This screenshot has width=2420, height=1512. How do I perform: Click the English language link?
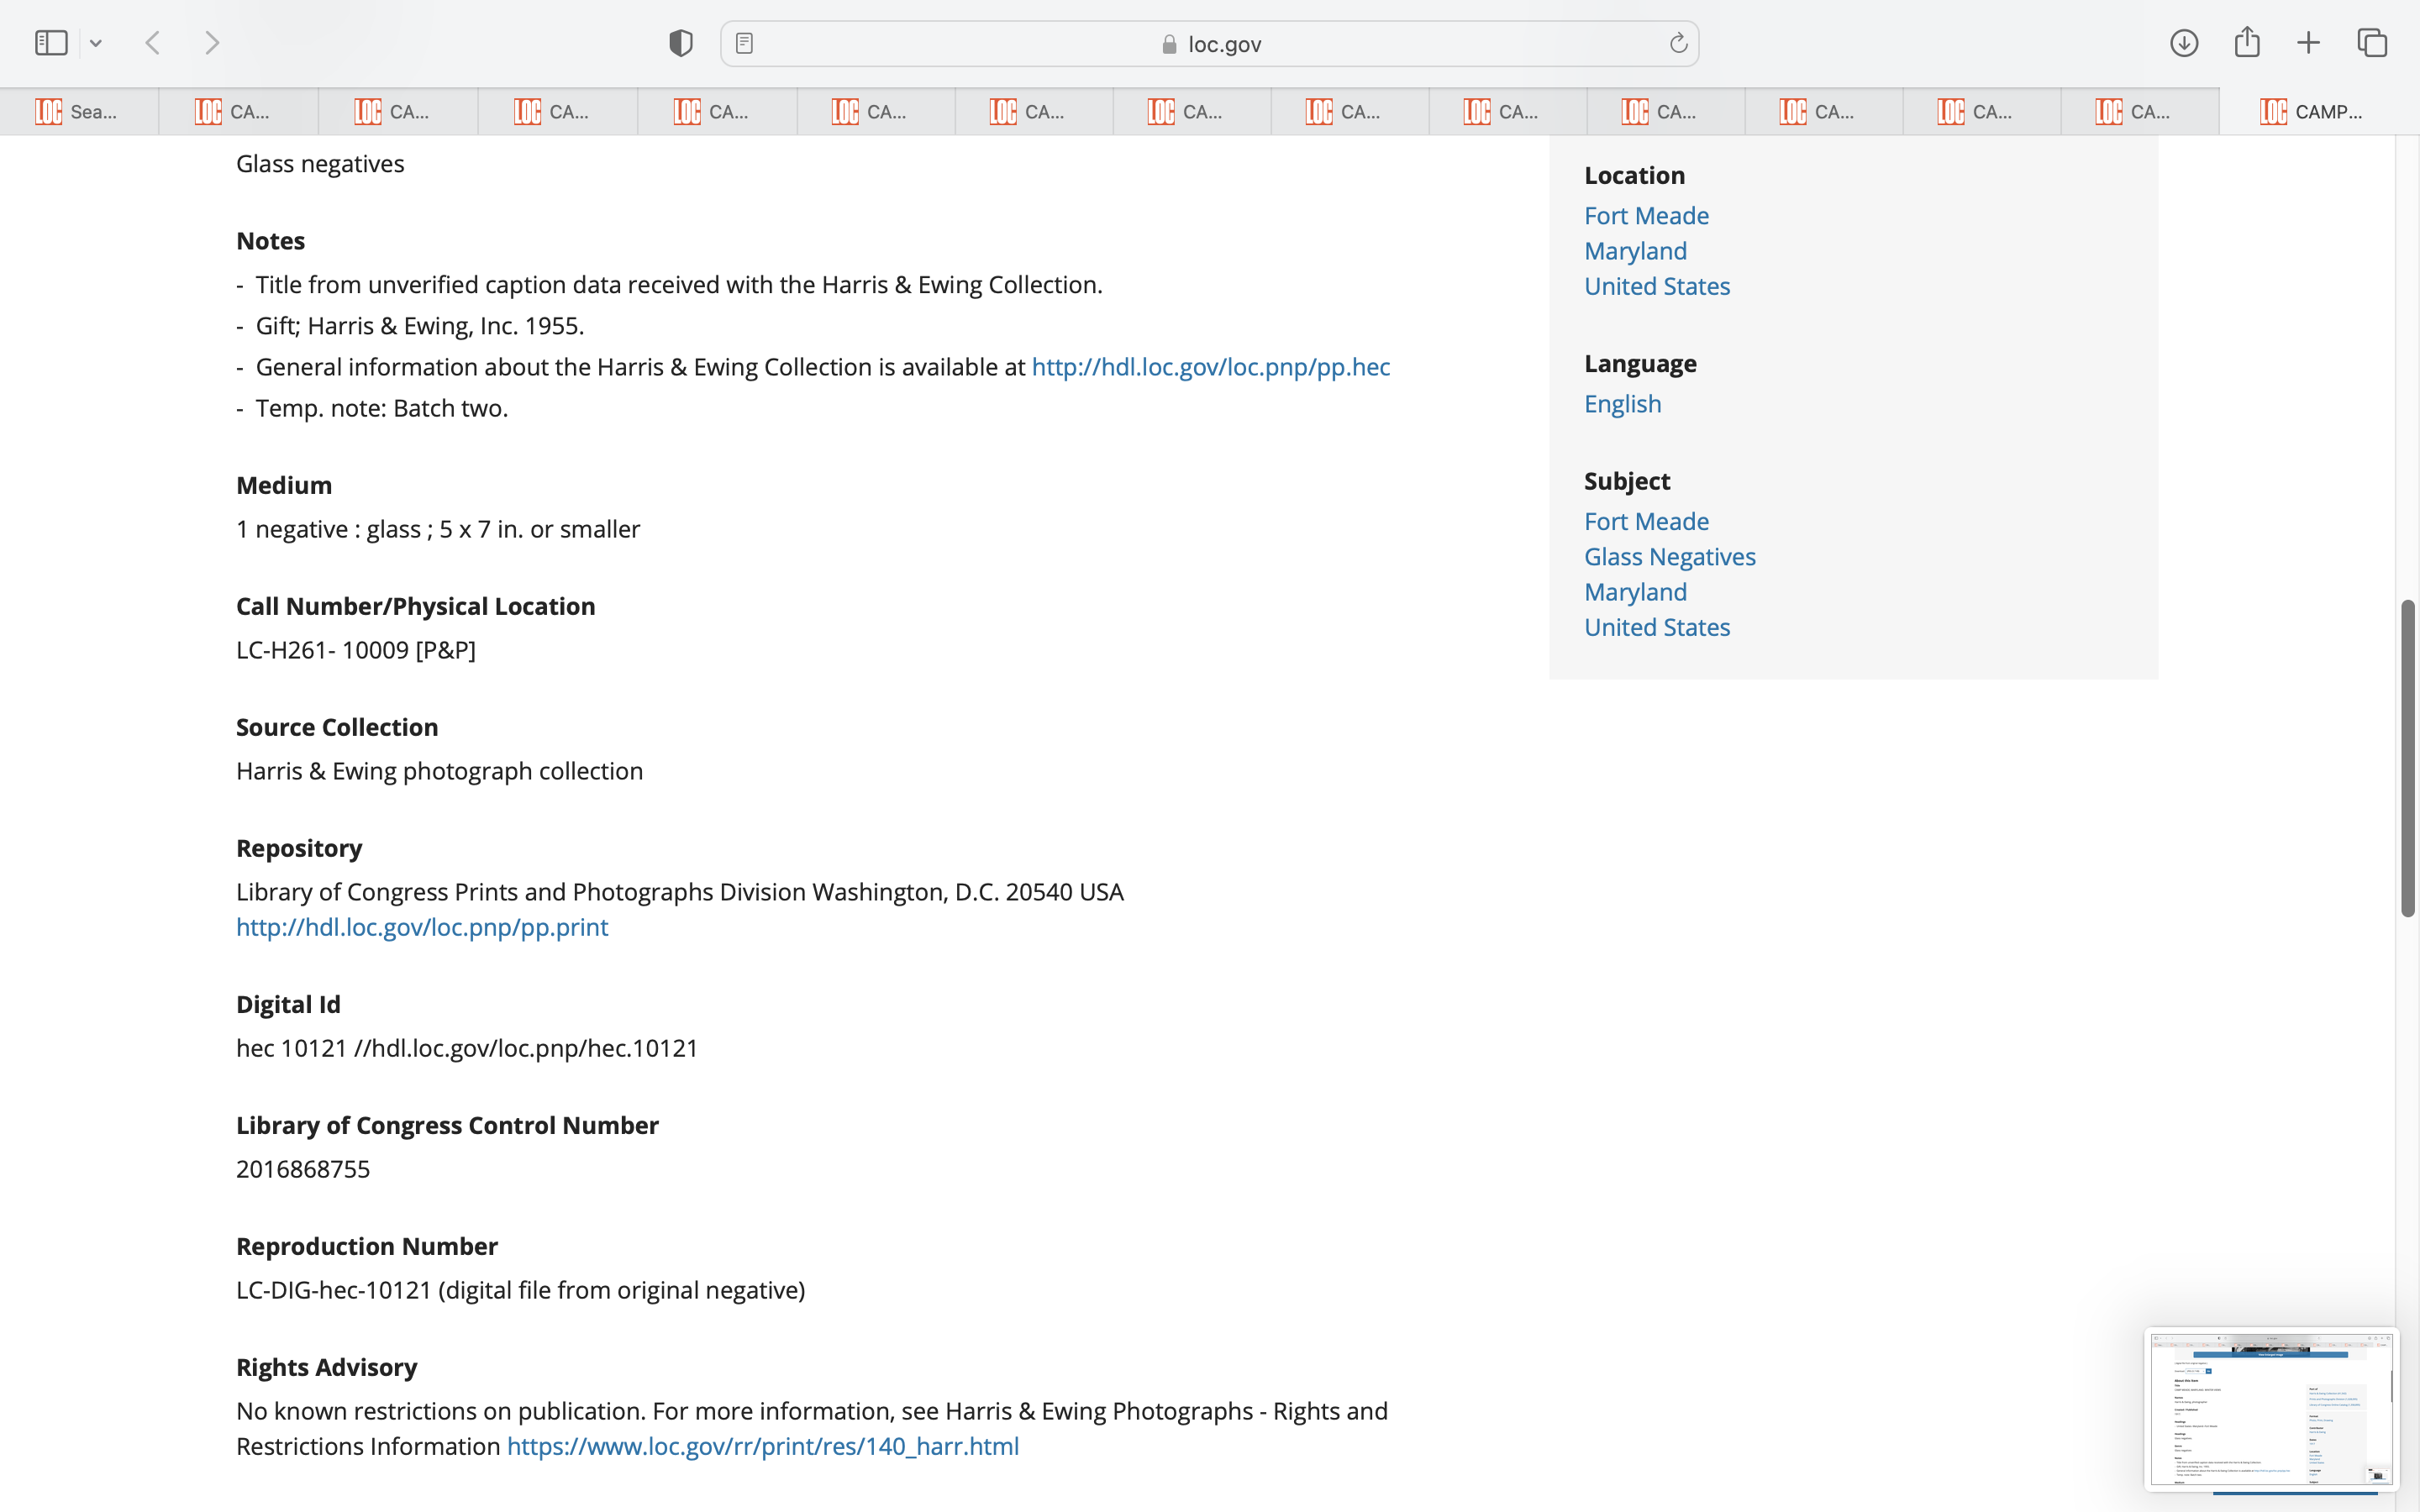(1622, 404)
